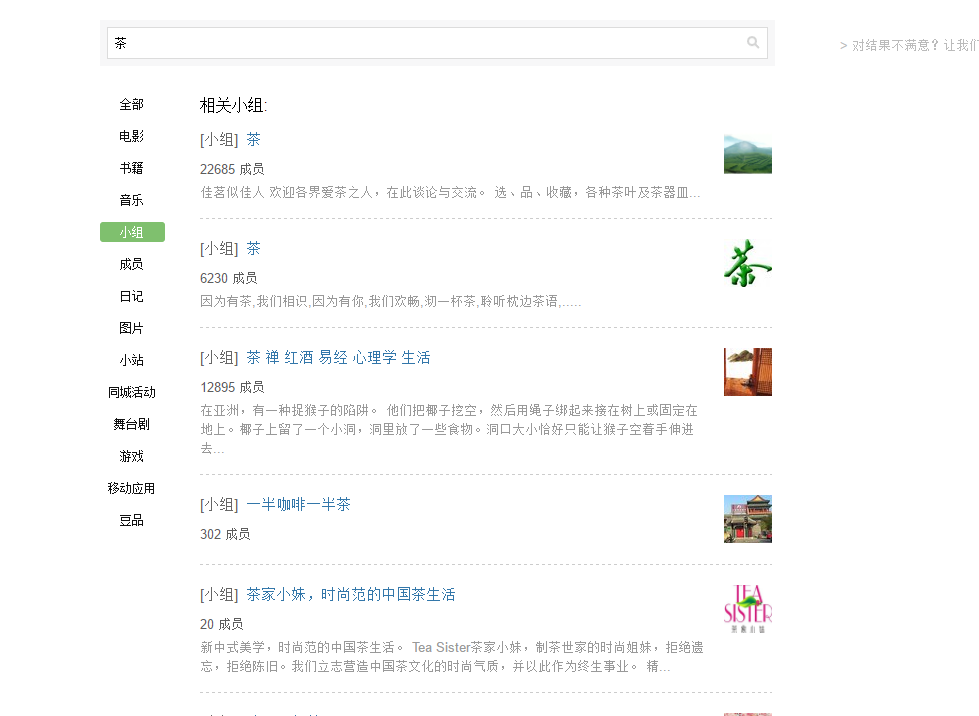Filter results by 成员

tap(131, 264)
